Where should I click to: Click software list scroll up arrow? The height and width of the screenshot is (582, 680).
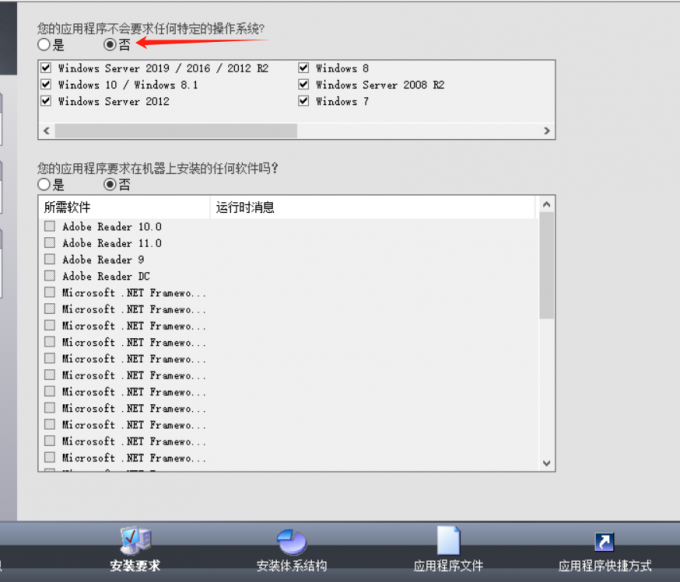point(546,205)
